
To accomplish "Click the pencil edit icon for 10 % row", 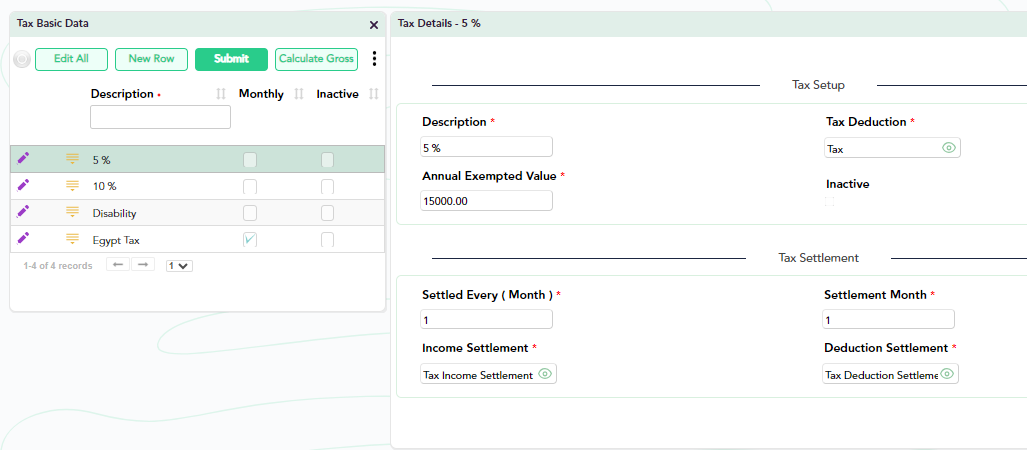I will click(x=23, y=185).
